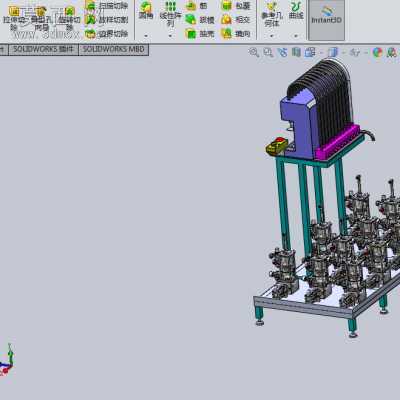Expand the Display Style dropdown arrow
The image size is (400, 400).
pos(343,53)
